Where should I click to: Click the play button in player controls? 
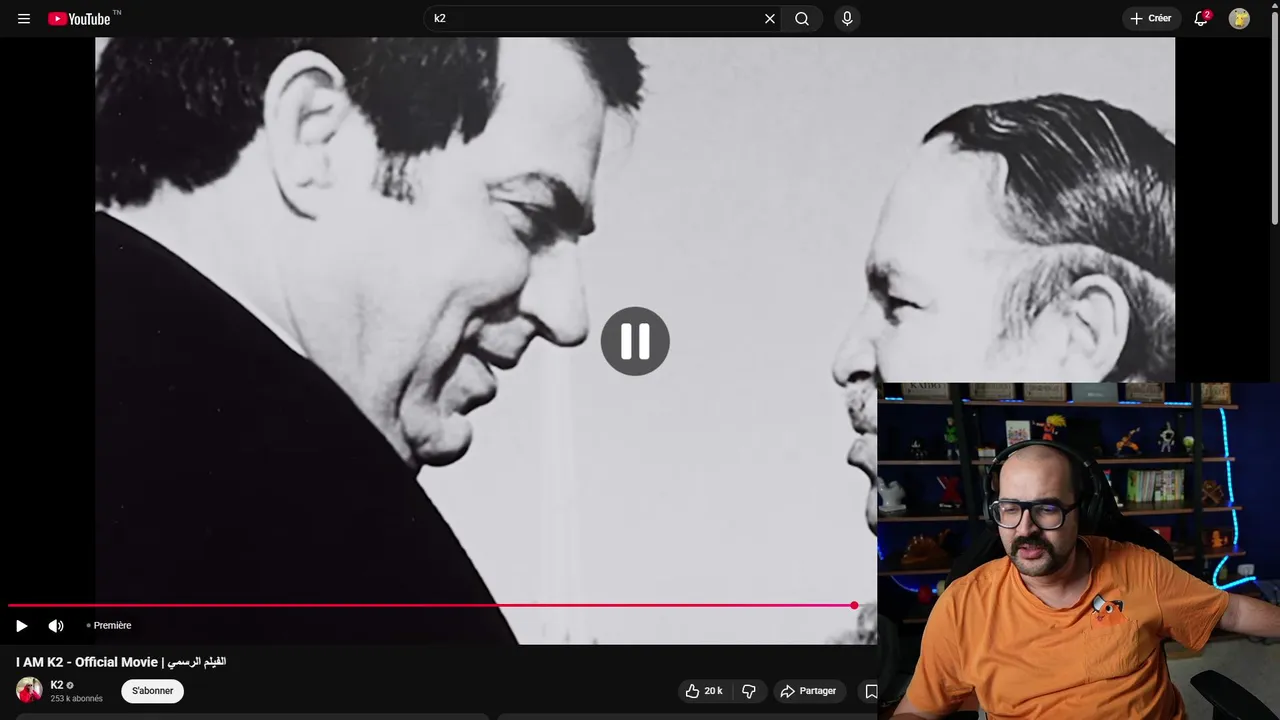click(x=21, y=626)
